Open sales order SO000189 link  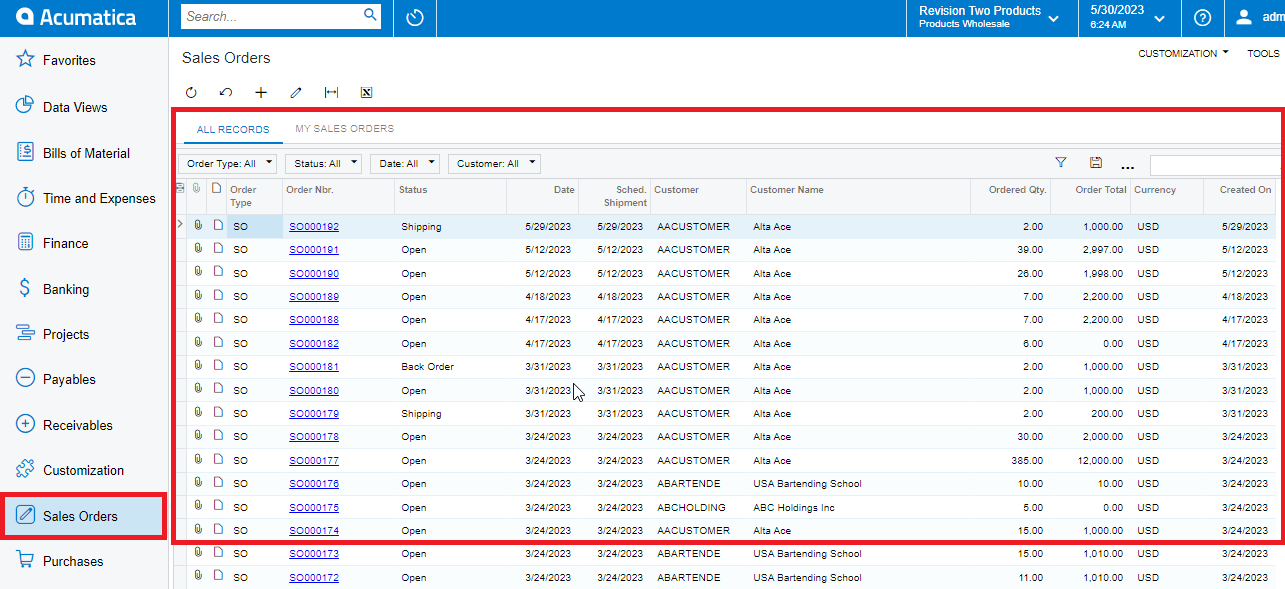(314, 296)
